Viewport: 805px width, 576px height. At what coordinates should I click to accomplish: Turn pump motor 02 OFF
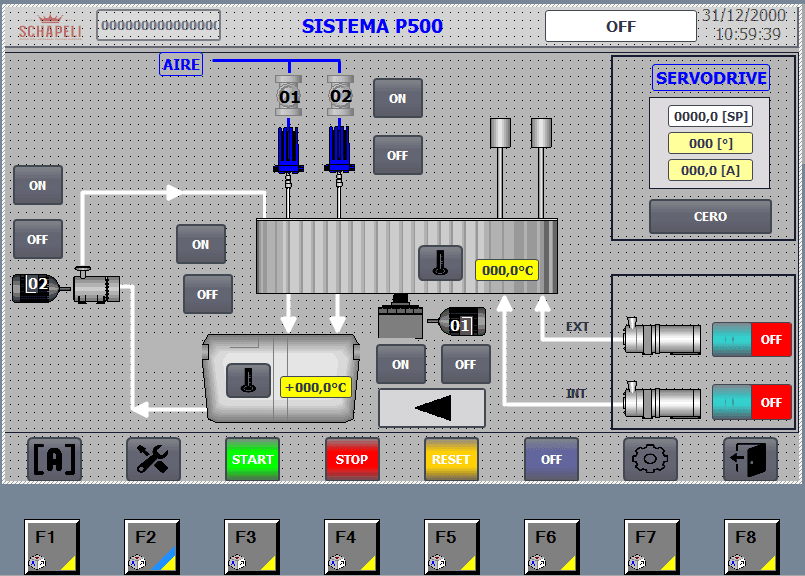tap(38, 239)
